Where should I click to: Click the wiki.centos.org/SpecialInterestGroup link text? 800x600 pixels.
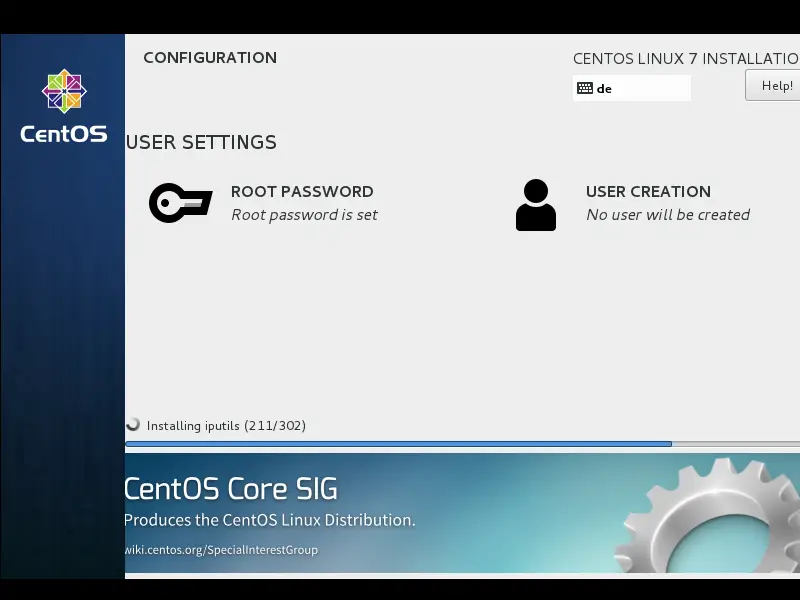tap(221, 550)
